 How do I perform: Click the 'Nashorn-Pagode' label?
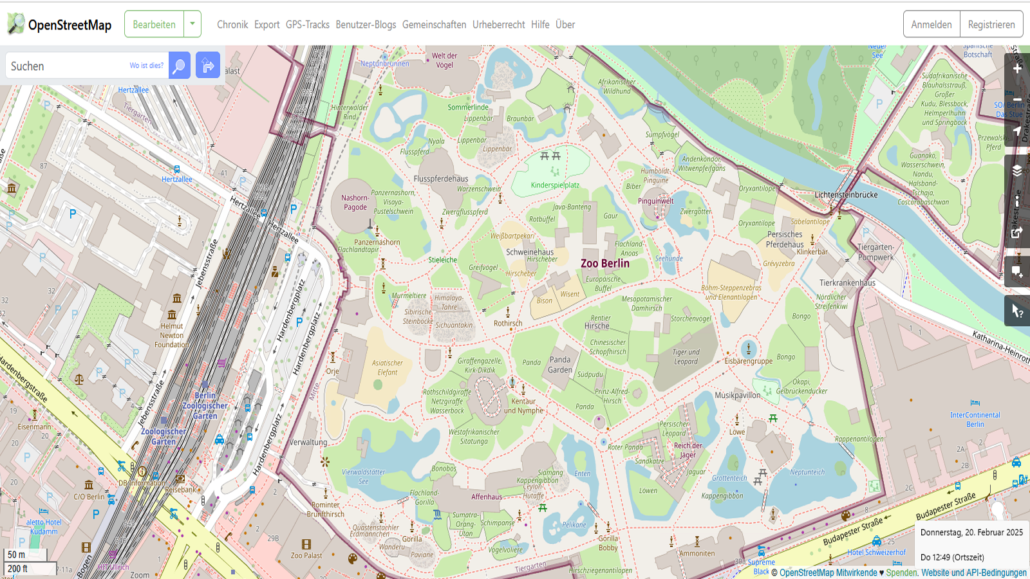[x=355, y=202]
